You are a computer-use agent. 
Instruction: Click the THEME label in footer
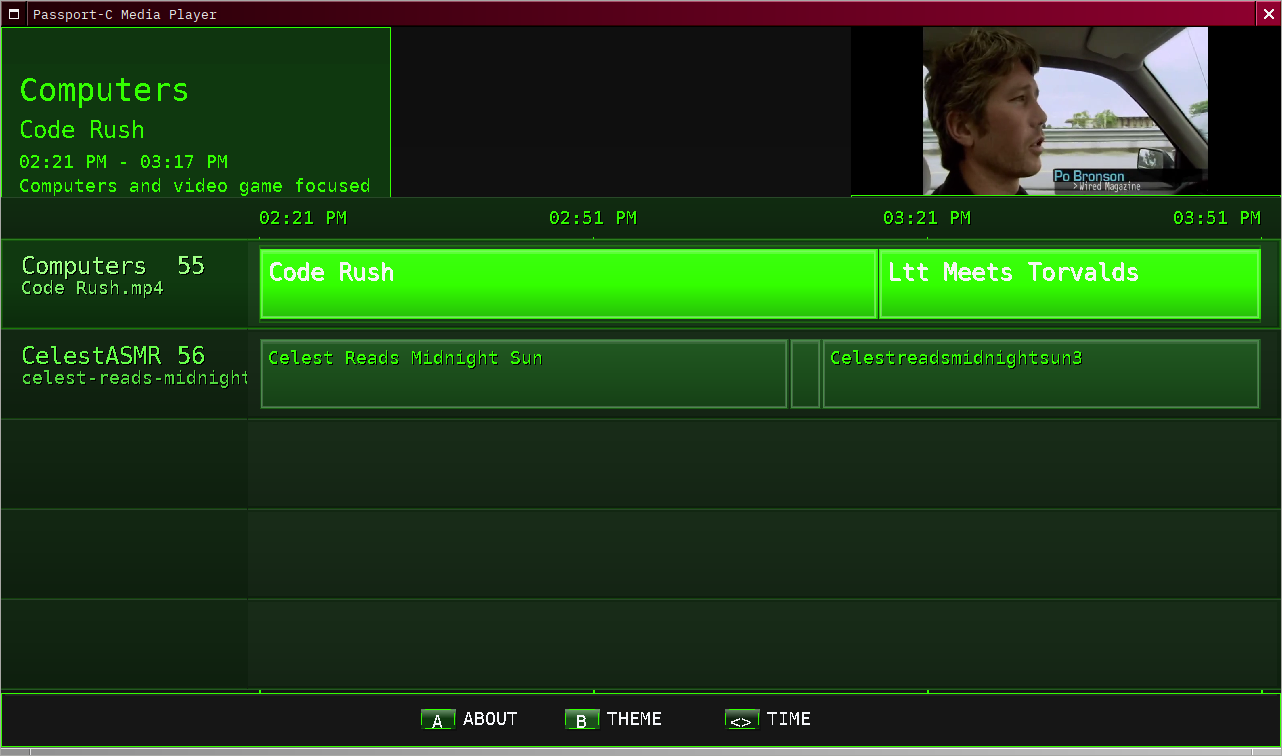point(634,719)
